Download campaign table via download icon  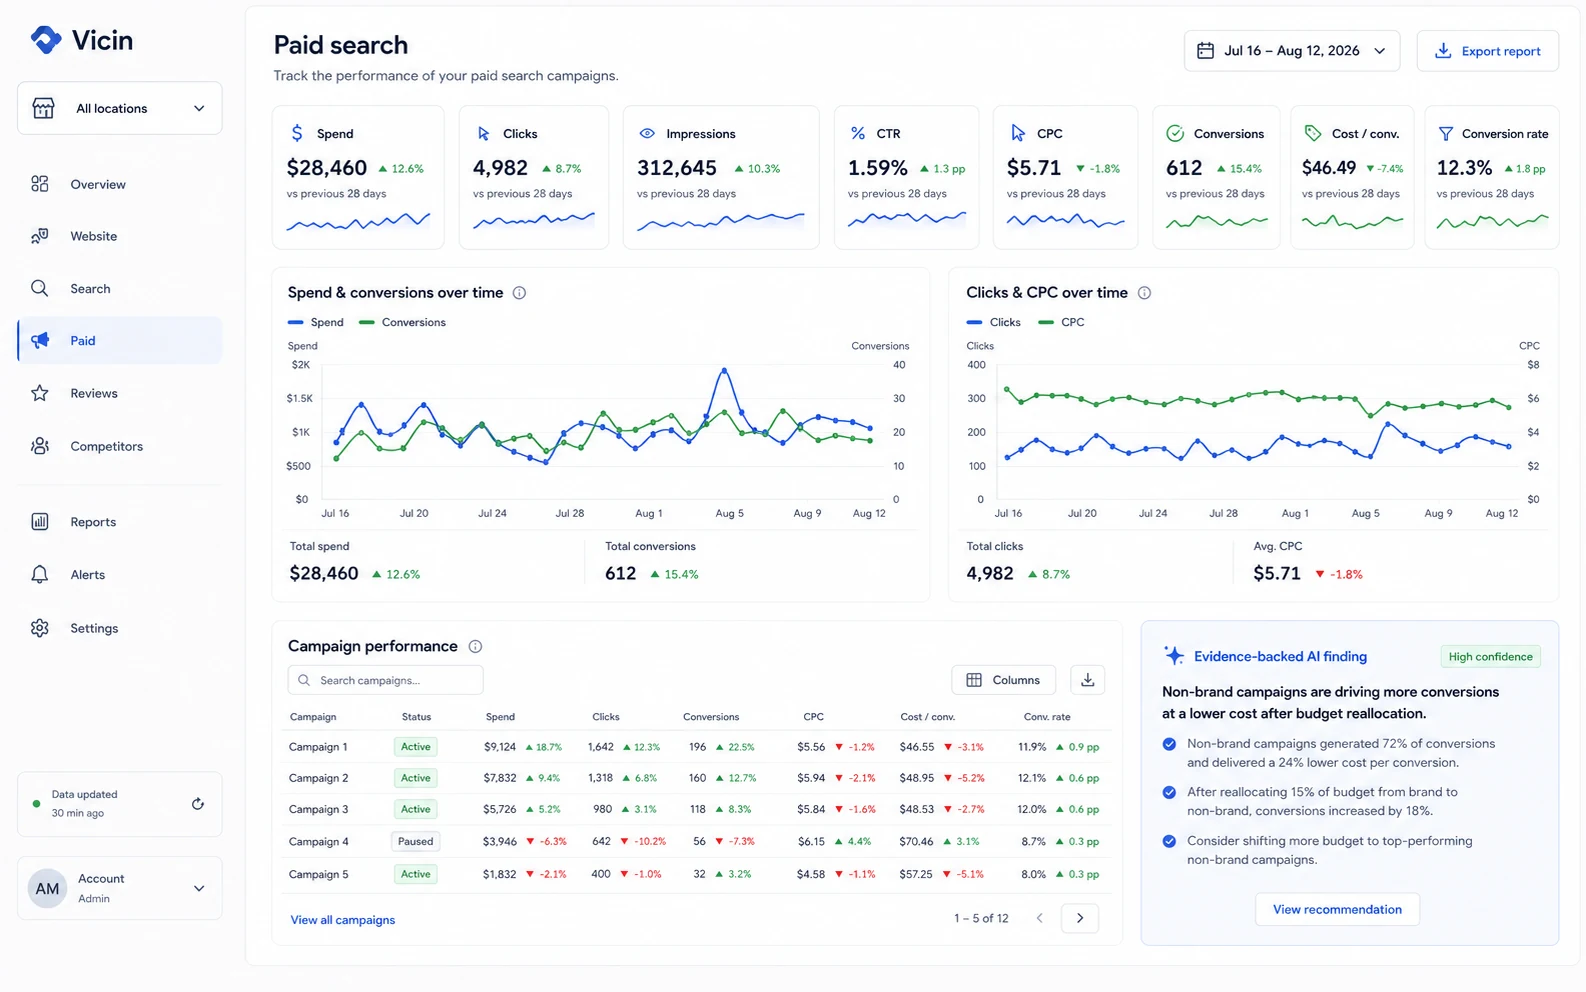1088,680
